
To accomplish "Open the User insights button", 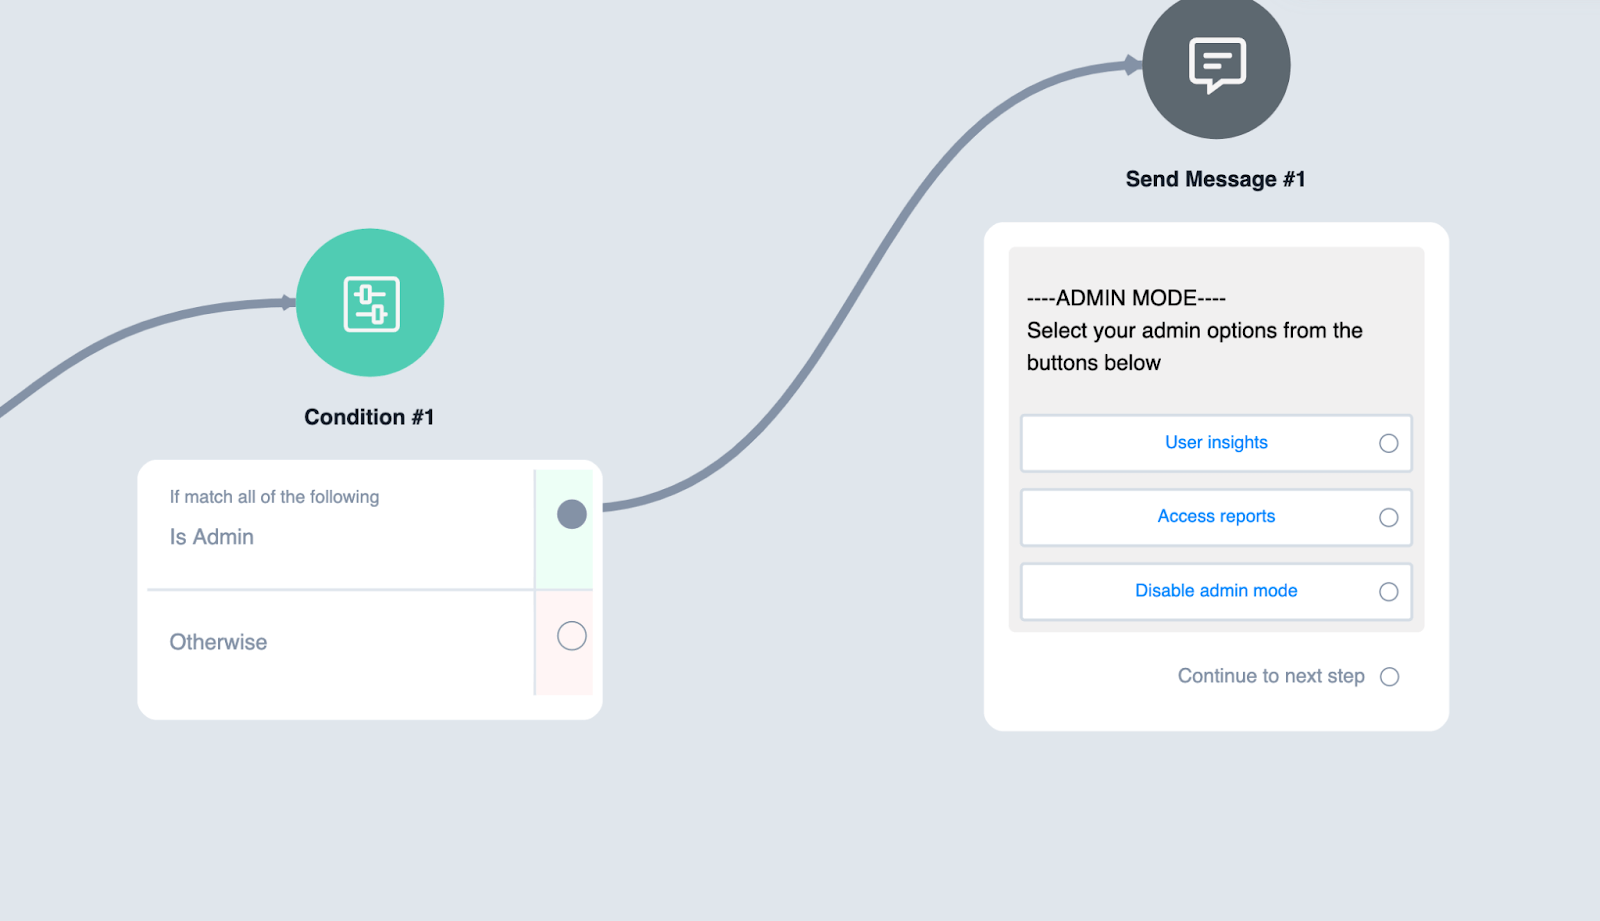I will tap(1216, 443).
